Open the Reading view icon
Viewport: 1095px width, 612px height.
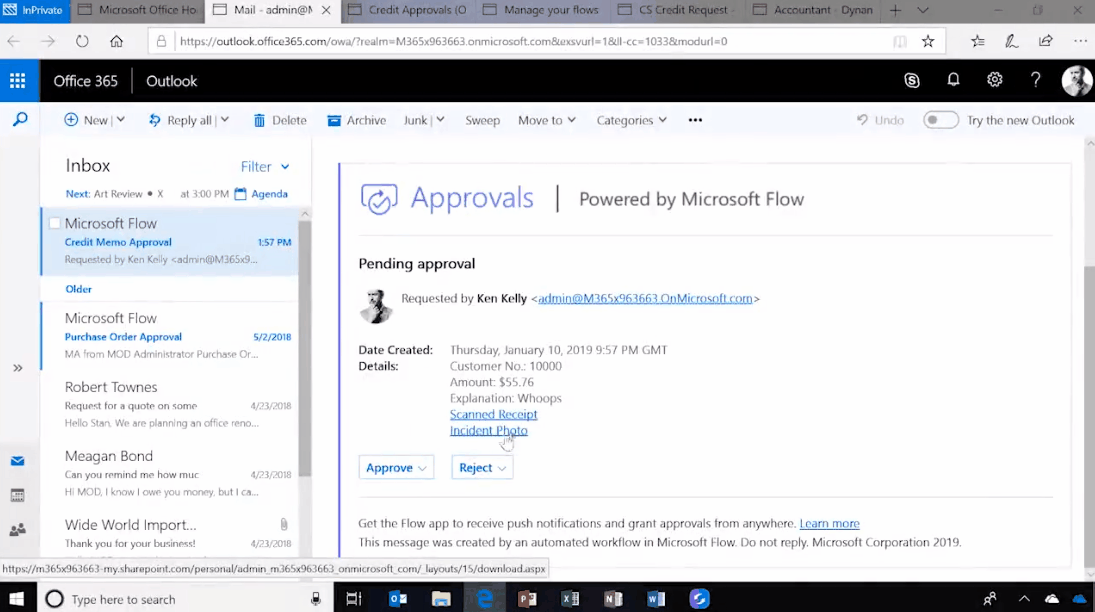tap(899, 41)
